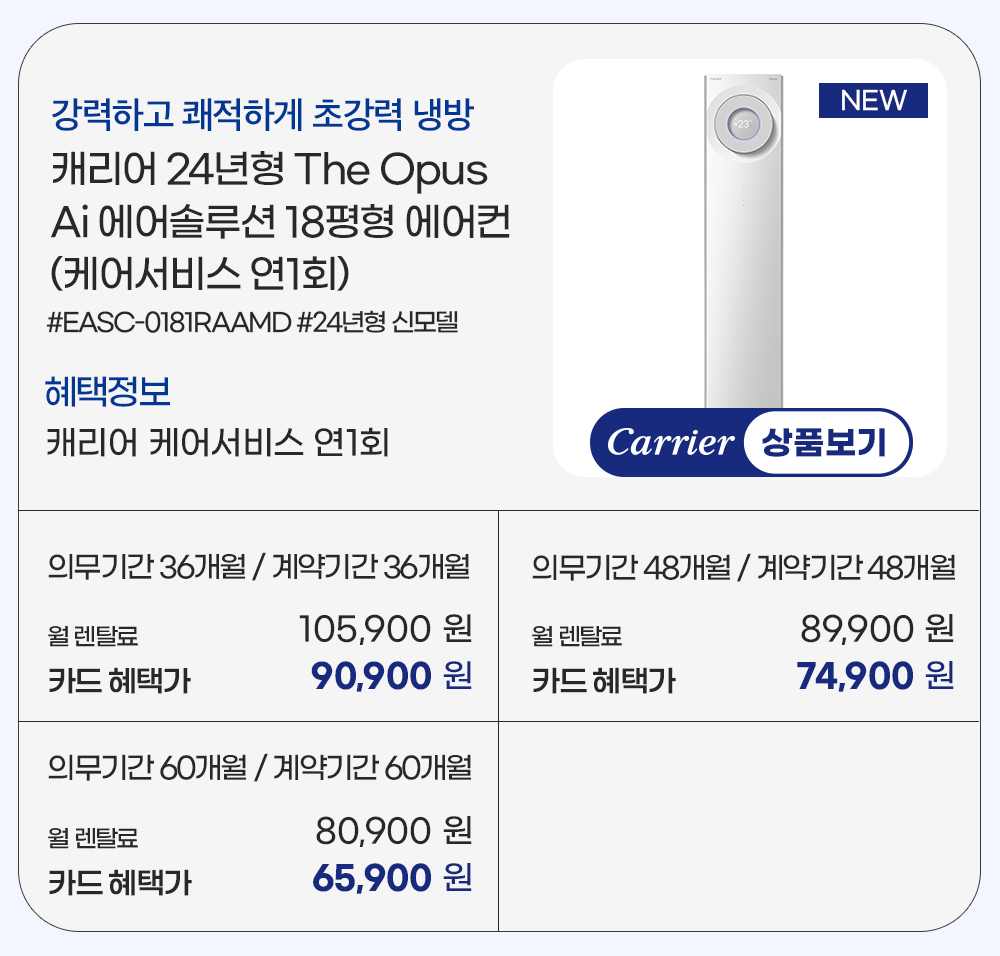Click the 90,900 원 card benefit price
This screenshot has height=956, width=1000.
[x=391, y=677]
